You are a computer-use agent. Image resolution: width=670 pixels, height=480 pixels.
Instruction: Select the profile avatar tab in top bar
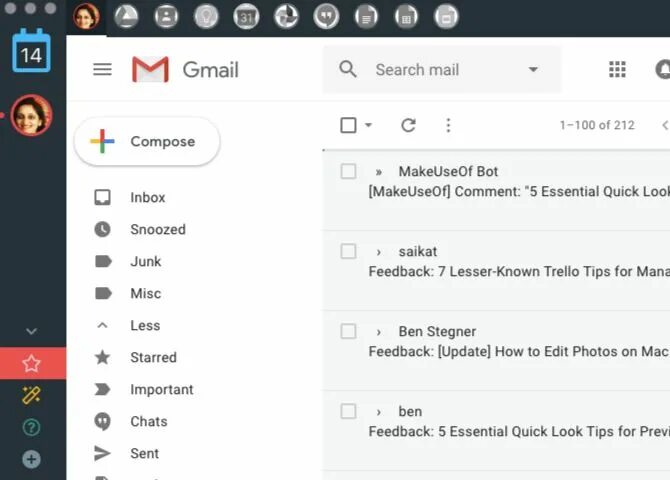(86, 17)
